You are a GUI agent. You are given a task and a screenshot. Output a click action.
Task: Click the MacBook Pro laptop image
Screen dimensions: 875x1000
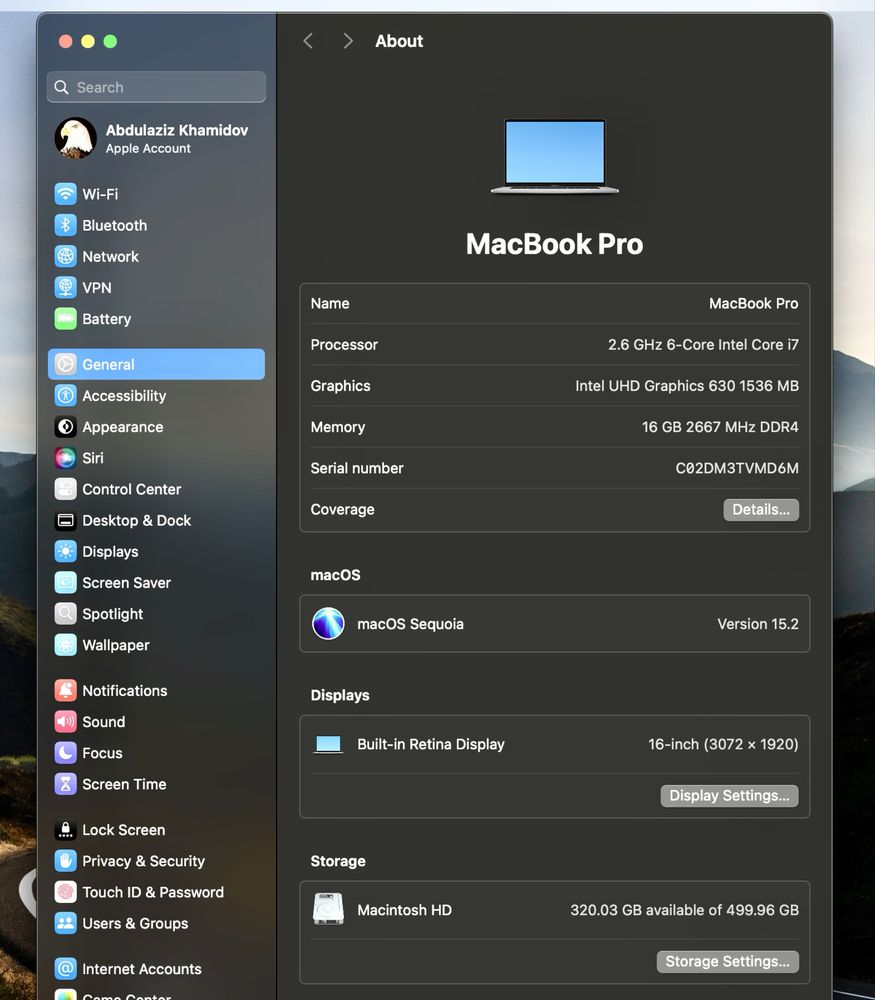tap(555, 156)
